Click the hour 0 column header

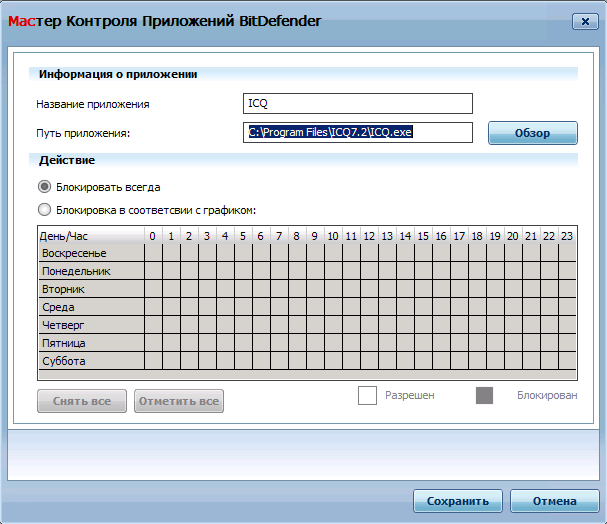[154, 236]
